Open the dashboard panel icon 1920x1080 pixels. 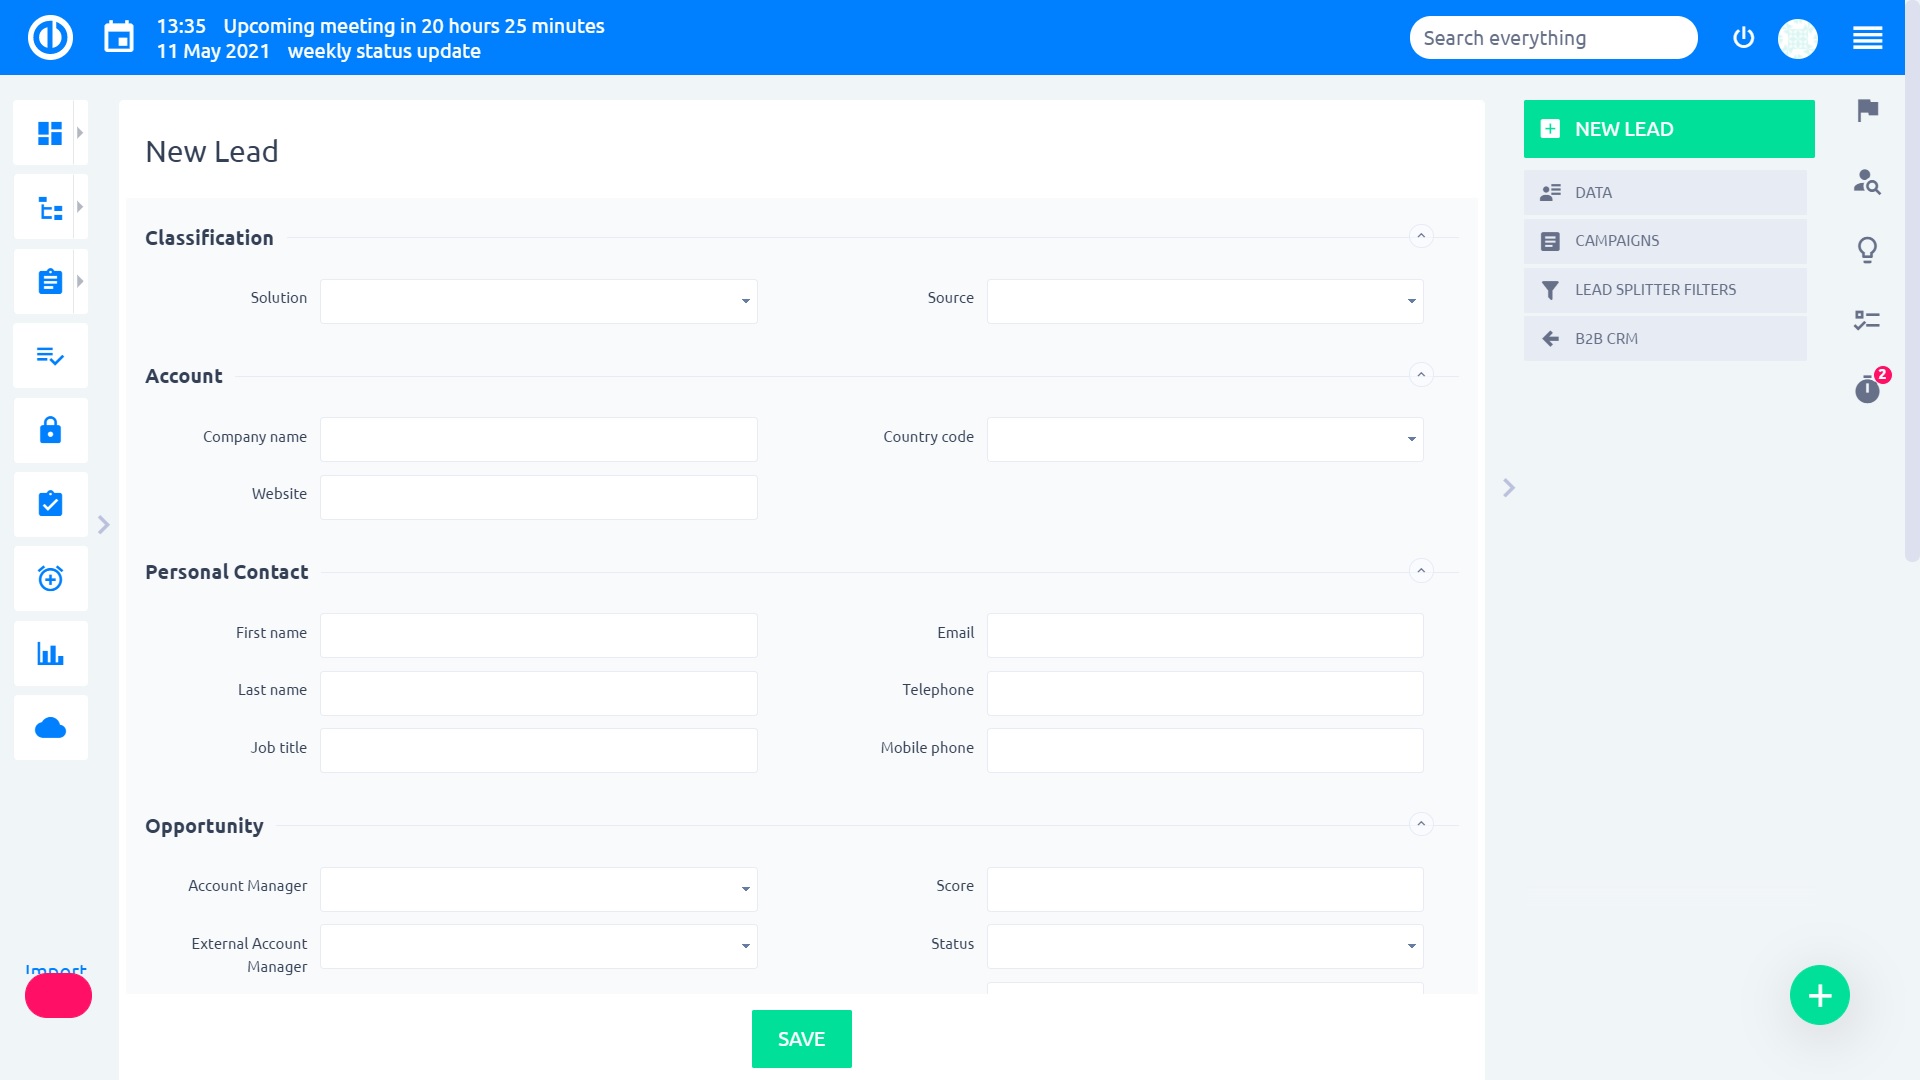tap(49, 131)
